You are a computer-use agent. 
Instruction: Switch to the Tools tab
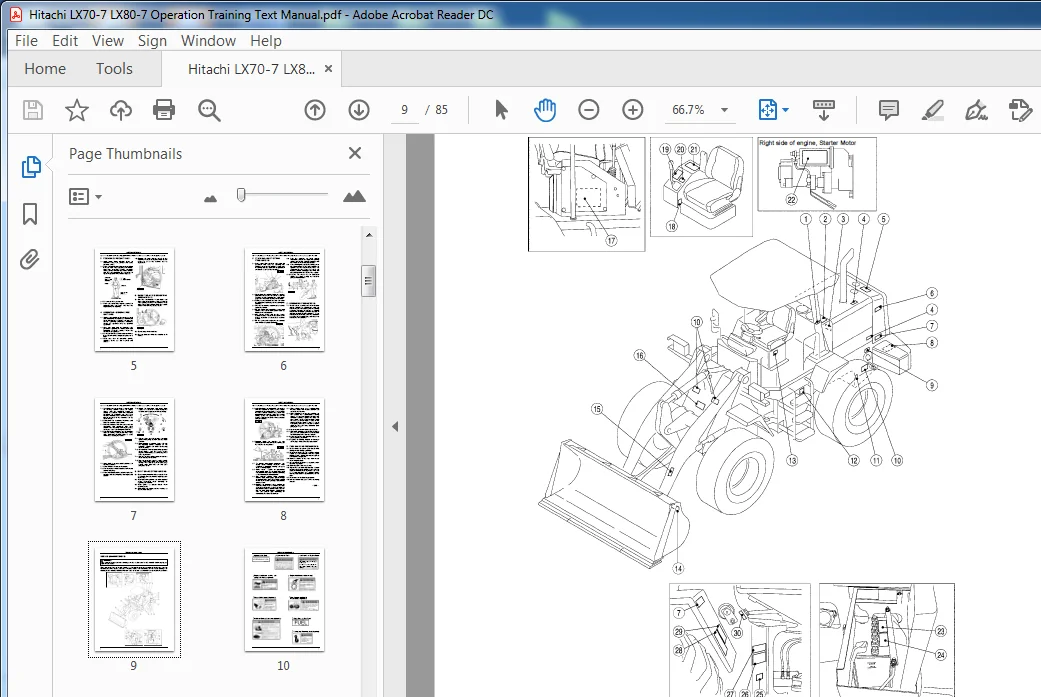coord(114,68)
